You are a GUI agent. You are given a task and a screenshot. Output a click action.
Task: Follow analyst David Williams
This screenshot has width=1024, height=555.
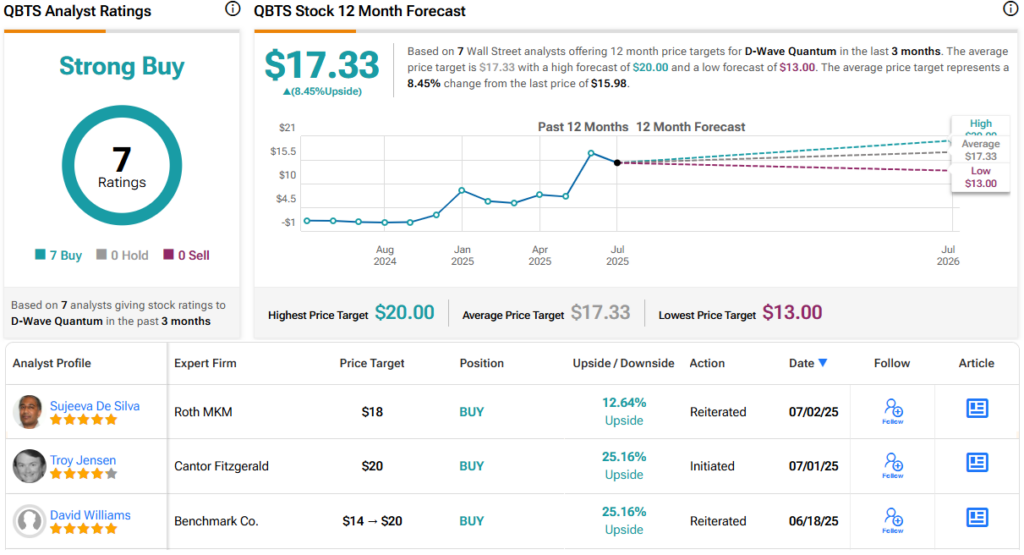(893, 520)
